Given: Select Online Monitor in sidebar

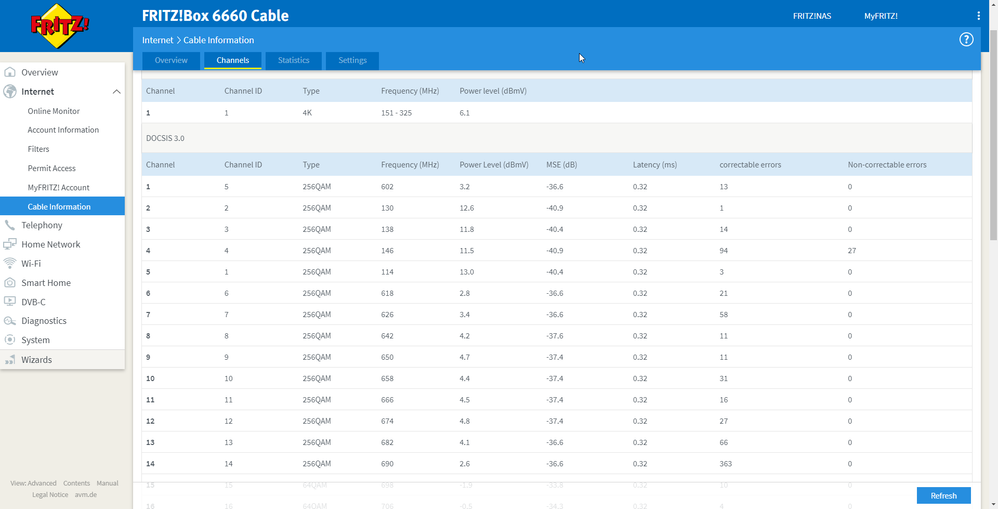Looking at the screenshot, I should [x=54, y=111].
